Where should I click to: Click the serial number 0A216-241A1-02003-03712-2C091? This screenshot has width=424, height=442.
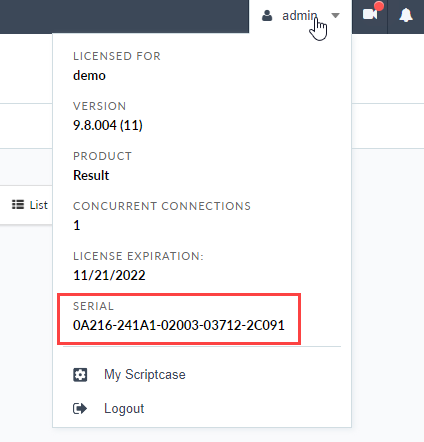[x=179, y=325]
